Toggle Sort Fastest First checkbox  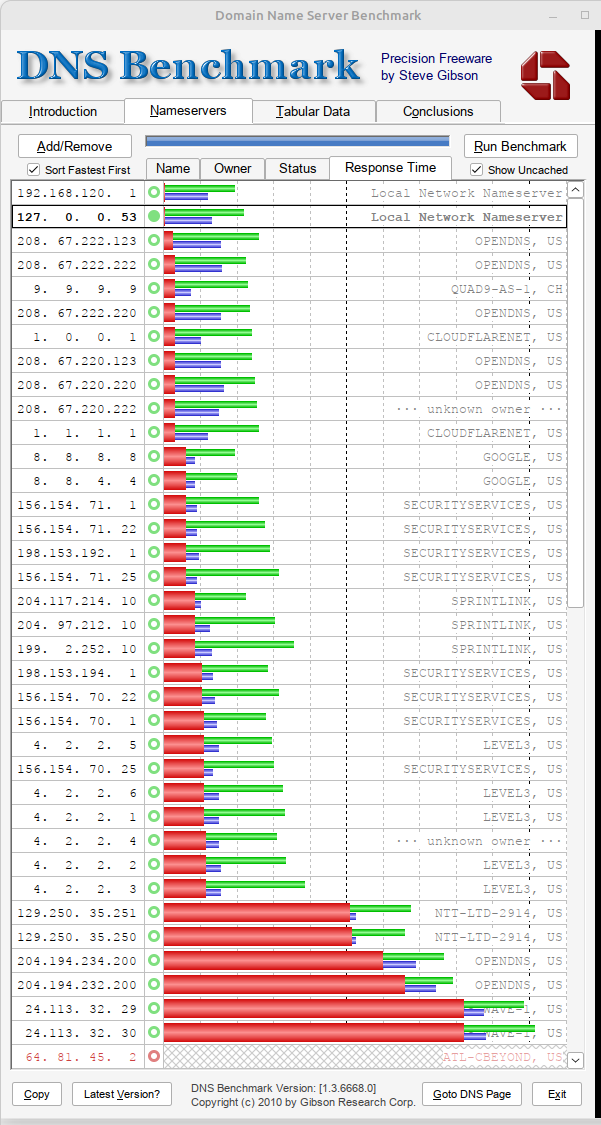pyautogui.click(x=33, y=170)
